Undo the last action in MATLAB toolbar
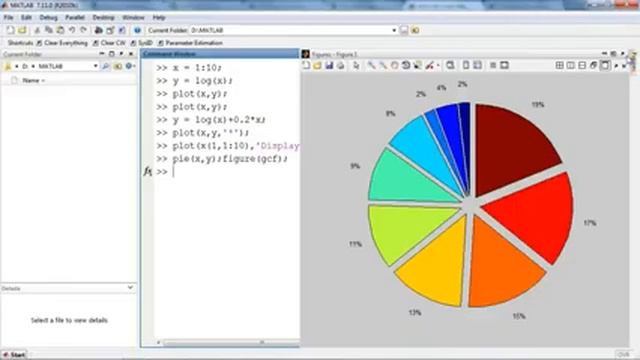This screenshot has width=640, height=360. click(72, 30)
